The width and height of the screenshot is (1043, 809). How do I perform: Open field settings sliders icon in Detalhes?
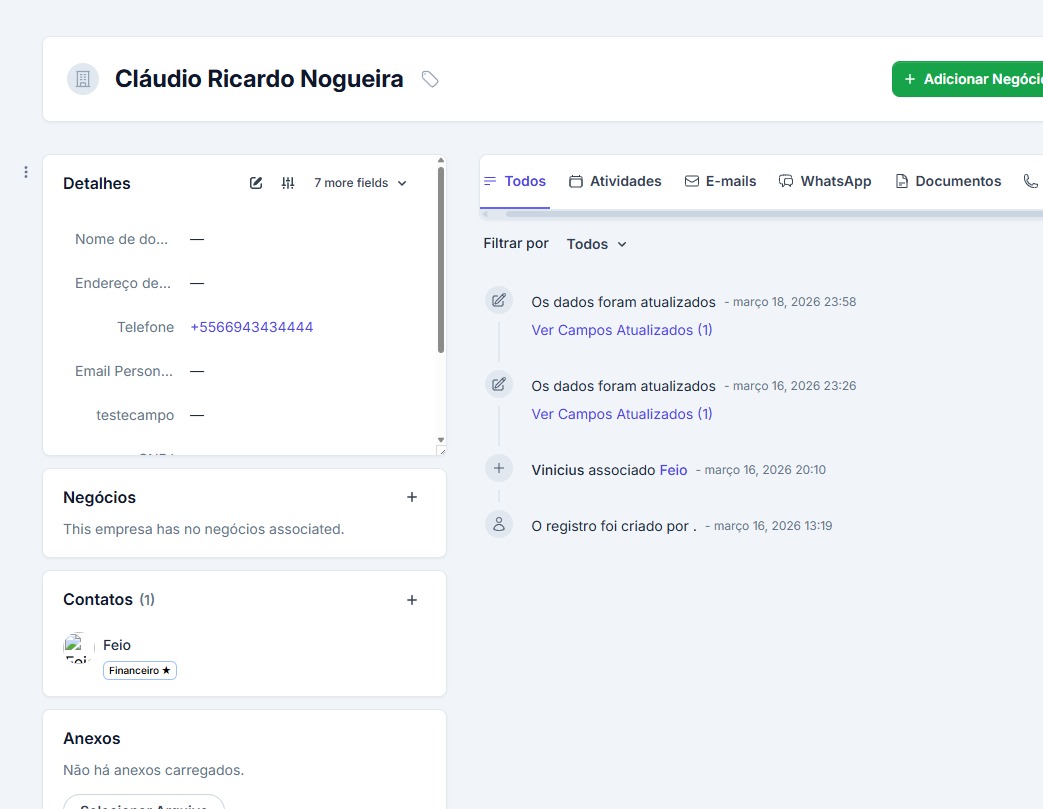pyautogui.click(x=288, y=183)
